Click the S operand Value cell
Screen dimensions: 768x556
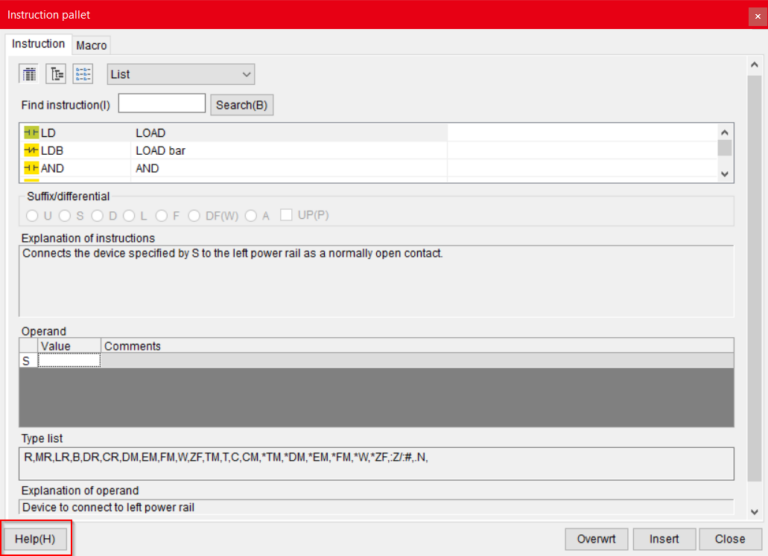click(69, 361)
